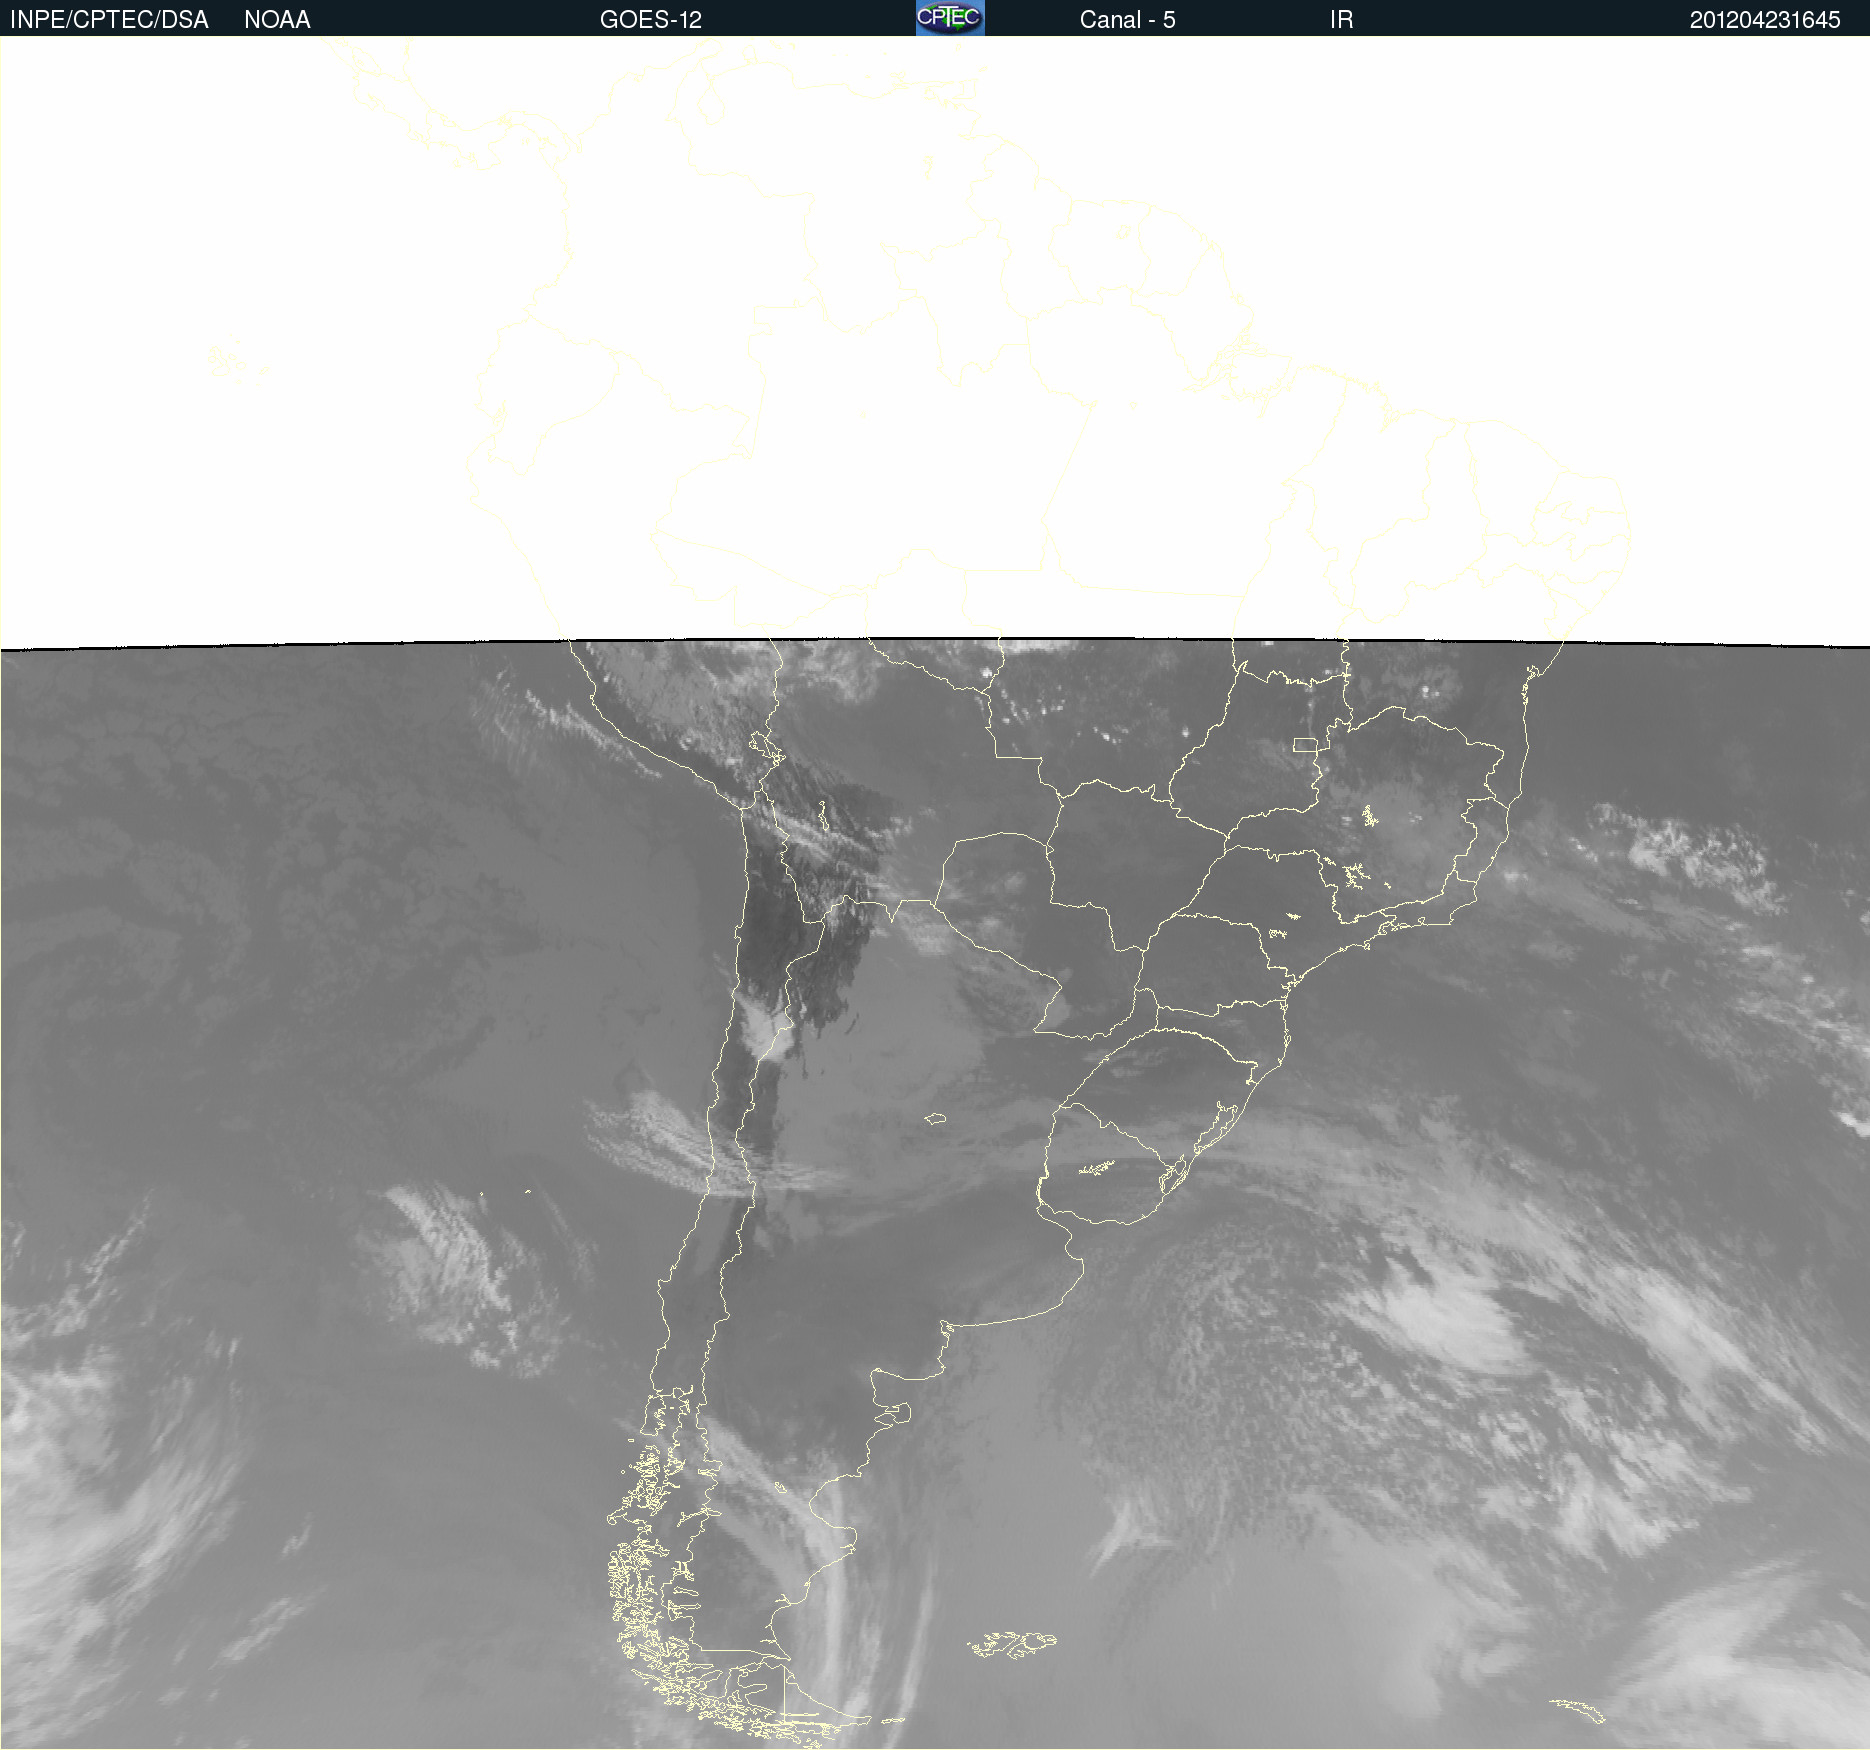Click the INPE/CPTEC/DSA header label
This screenshot has height=1750, width=1870.
[109, 20]
